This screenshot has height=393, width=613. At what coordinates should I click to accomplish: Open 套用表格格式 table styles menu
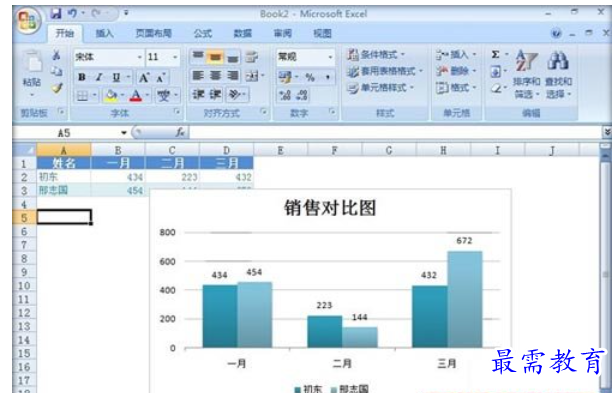click(385, 71)
